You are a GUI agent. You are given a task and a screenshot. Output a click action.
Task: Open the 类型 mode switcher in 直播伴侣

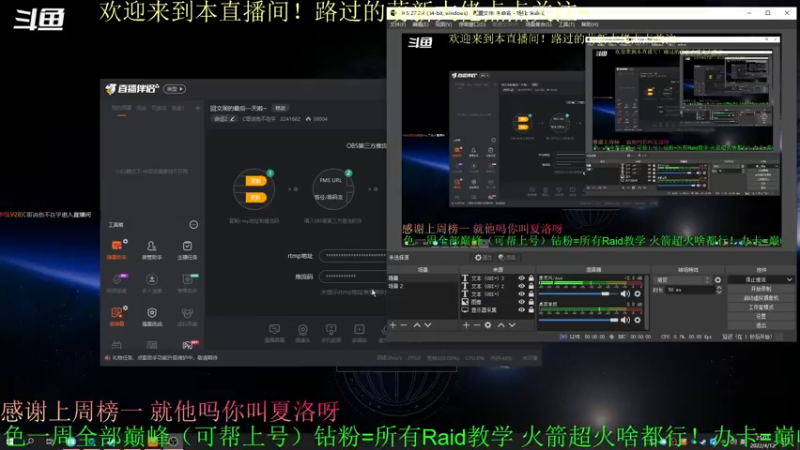[x=174, y=89]
